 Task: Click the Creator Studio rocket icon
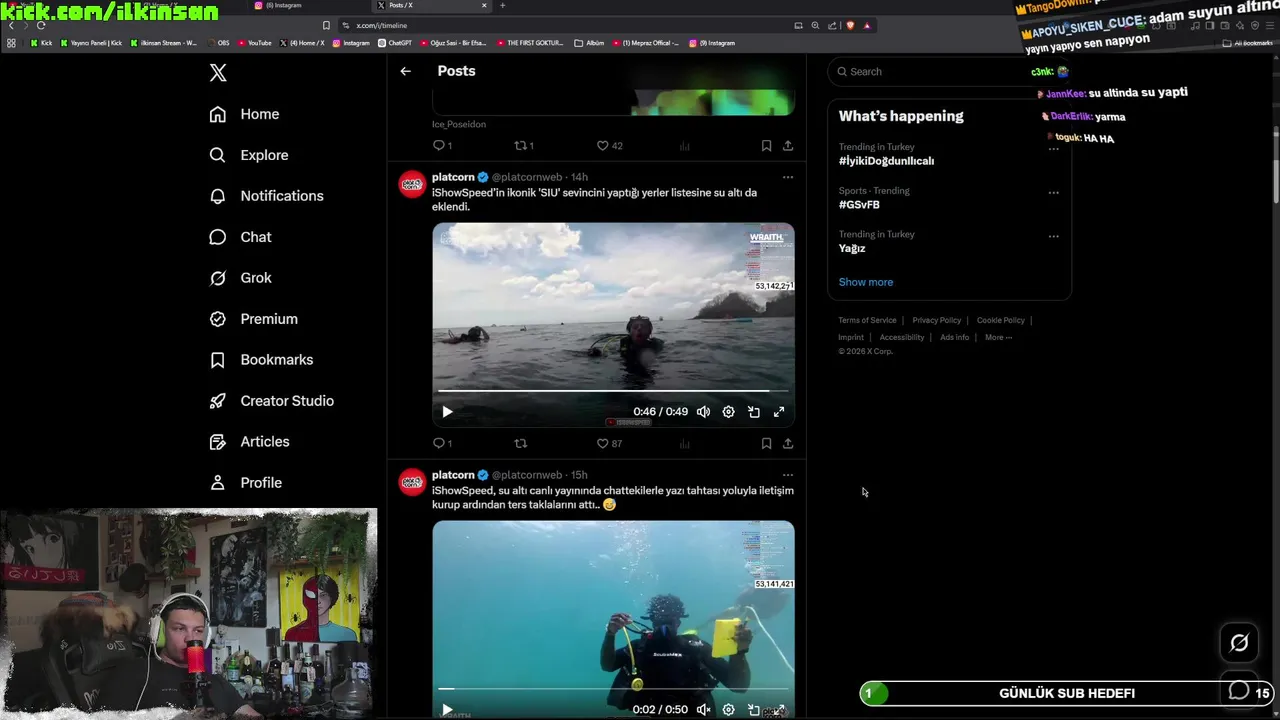coord(217,401)
